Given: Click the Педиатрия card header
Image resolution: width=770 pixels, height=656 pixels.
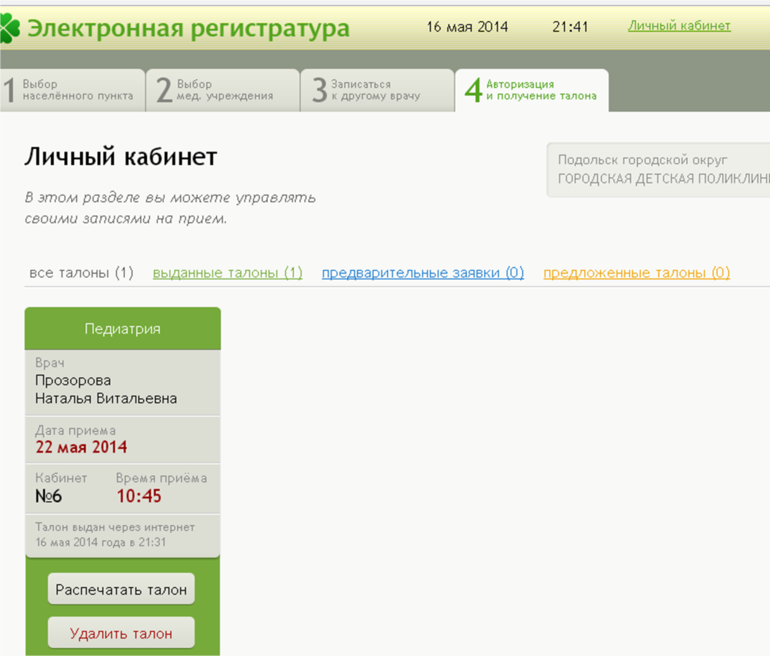Looking at the screenshot, I should click(x=123, y=328).
